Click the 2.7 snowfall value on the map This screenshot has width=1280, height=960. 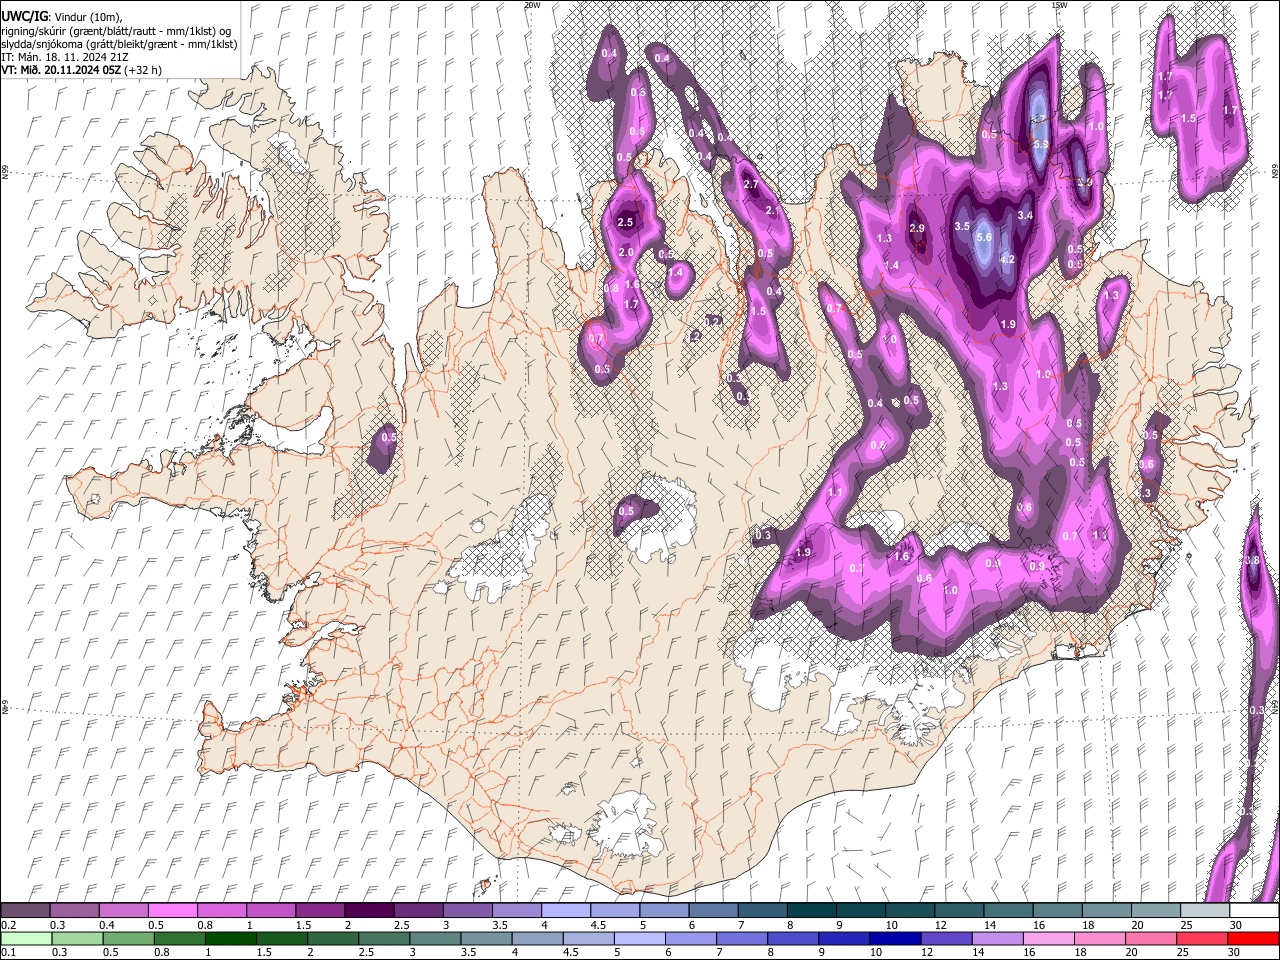tap(752, 185)
